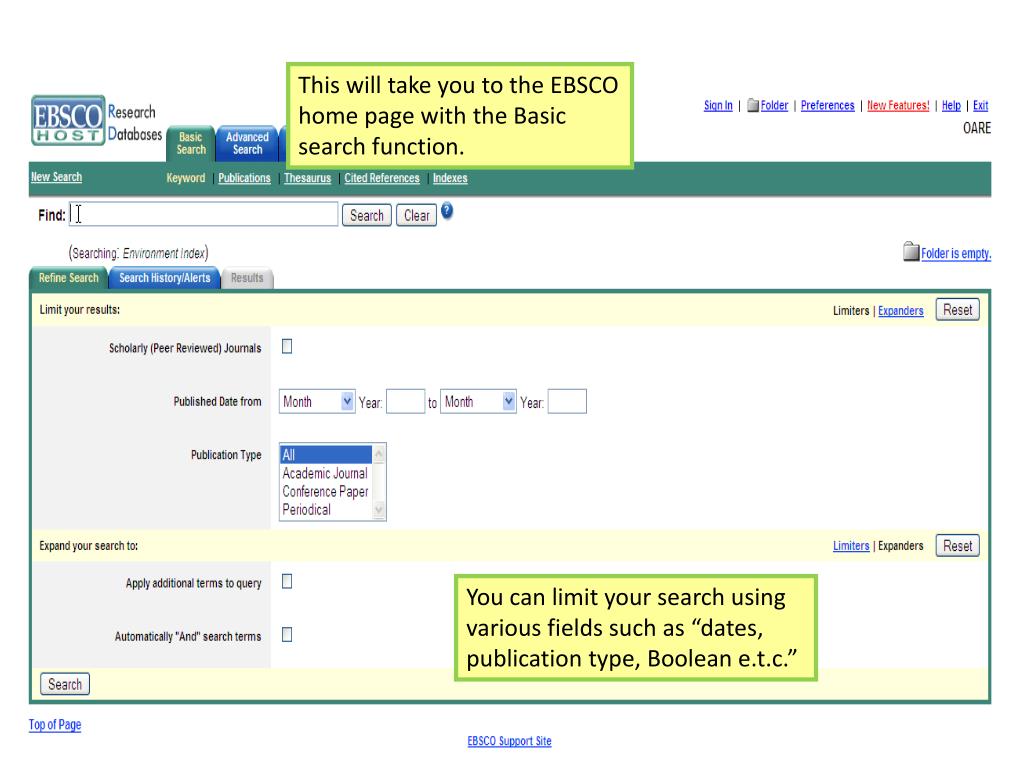Open the Results tab

[247, 278]
